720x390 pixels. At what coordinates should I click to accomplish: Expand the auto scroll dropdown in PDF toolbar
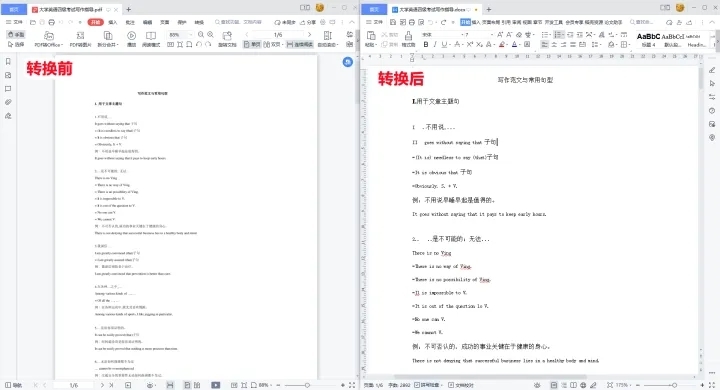[338, 45]
